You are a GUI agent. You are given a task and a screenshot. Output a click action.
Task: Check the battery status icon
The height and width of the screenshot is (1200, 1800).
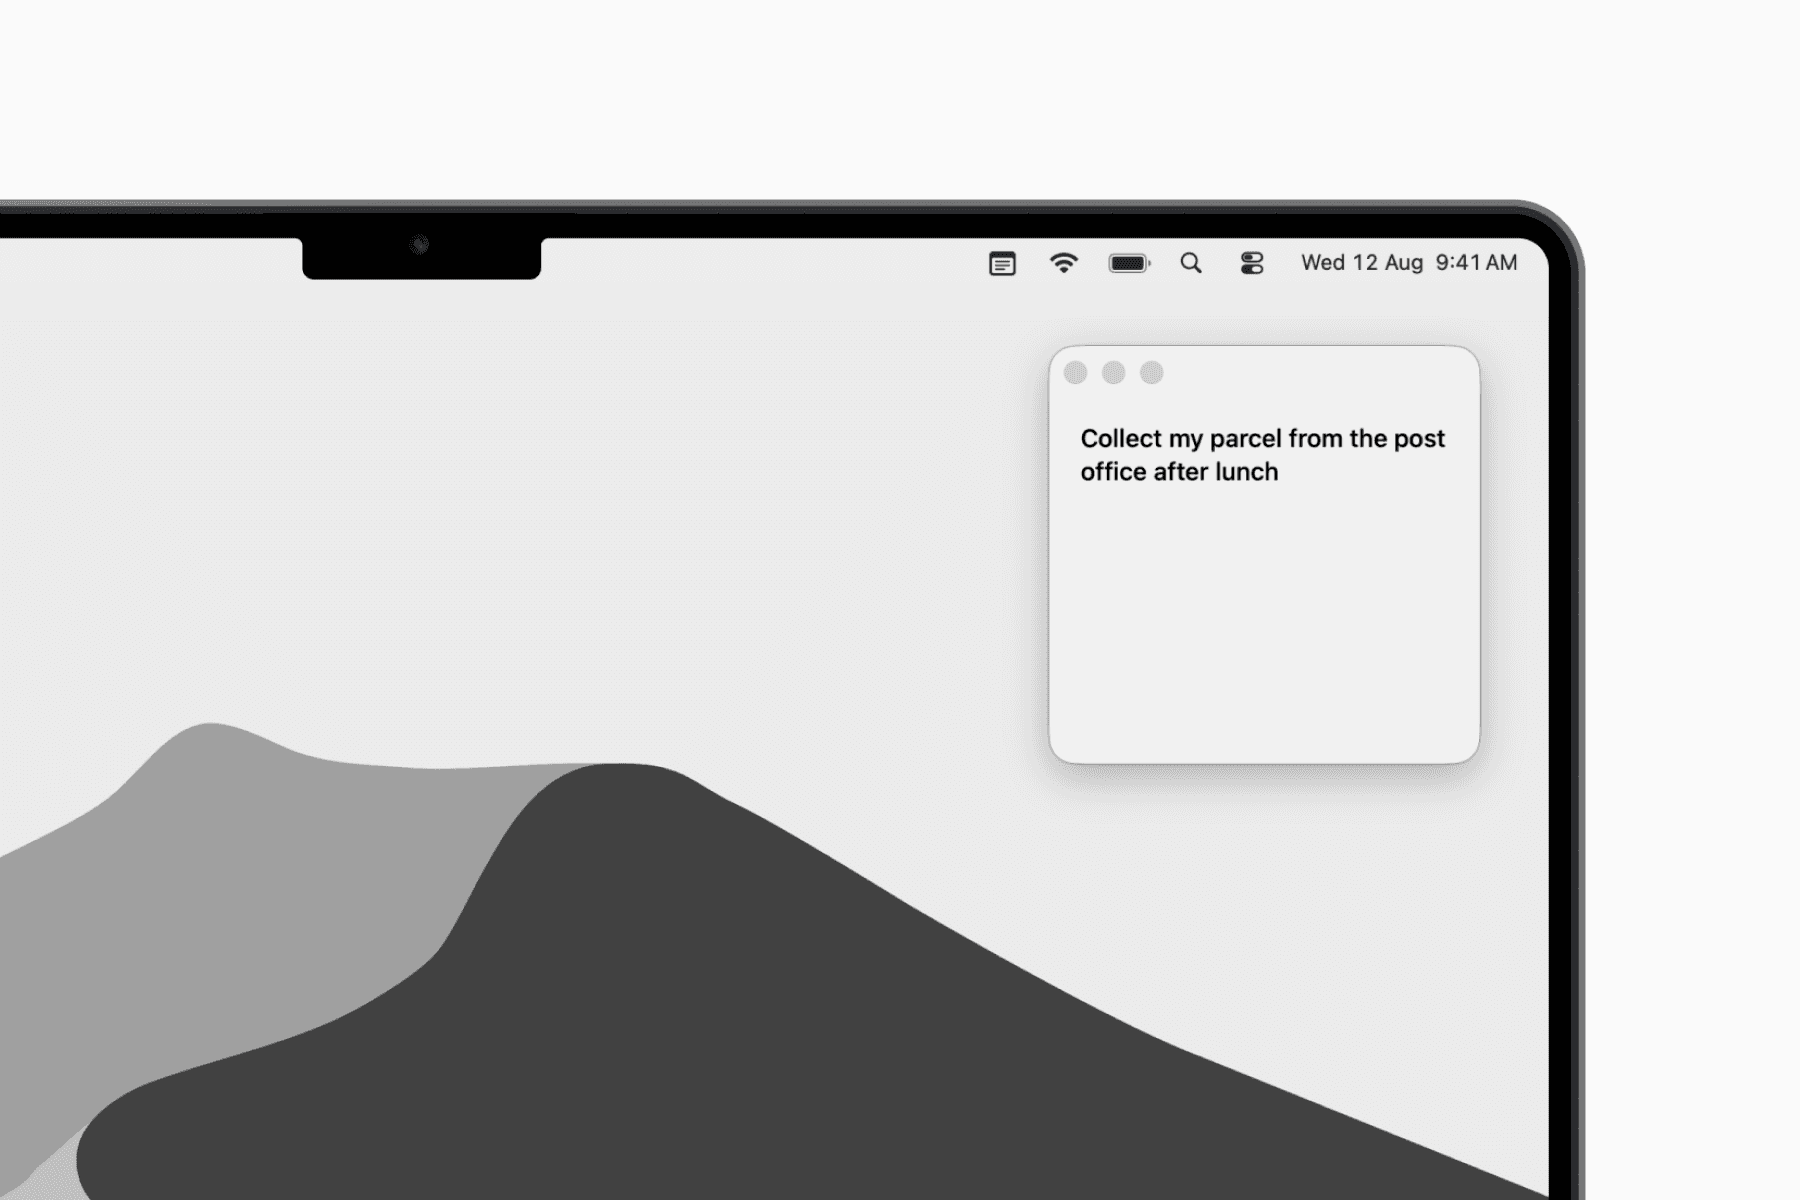pyautogui.click(x=1130, y=263)
